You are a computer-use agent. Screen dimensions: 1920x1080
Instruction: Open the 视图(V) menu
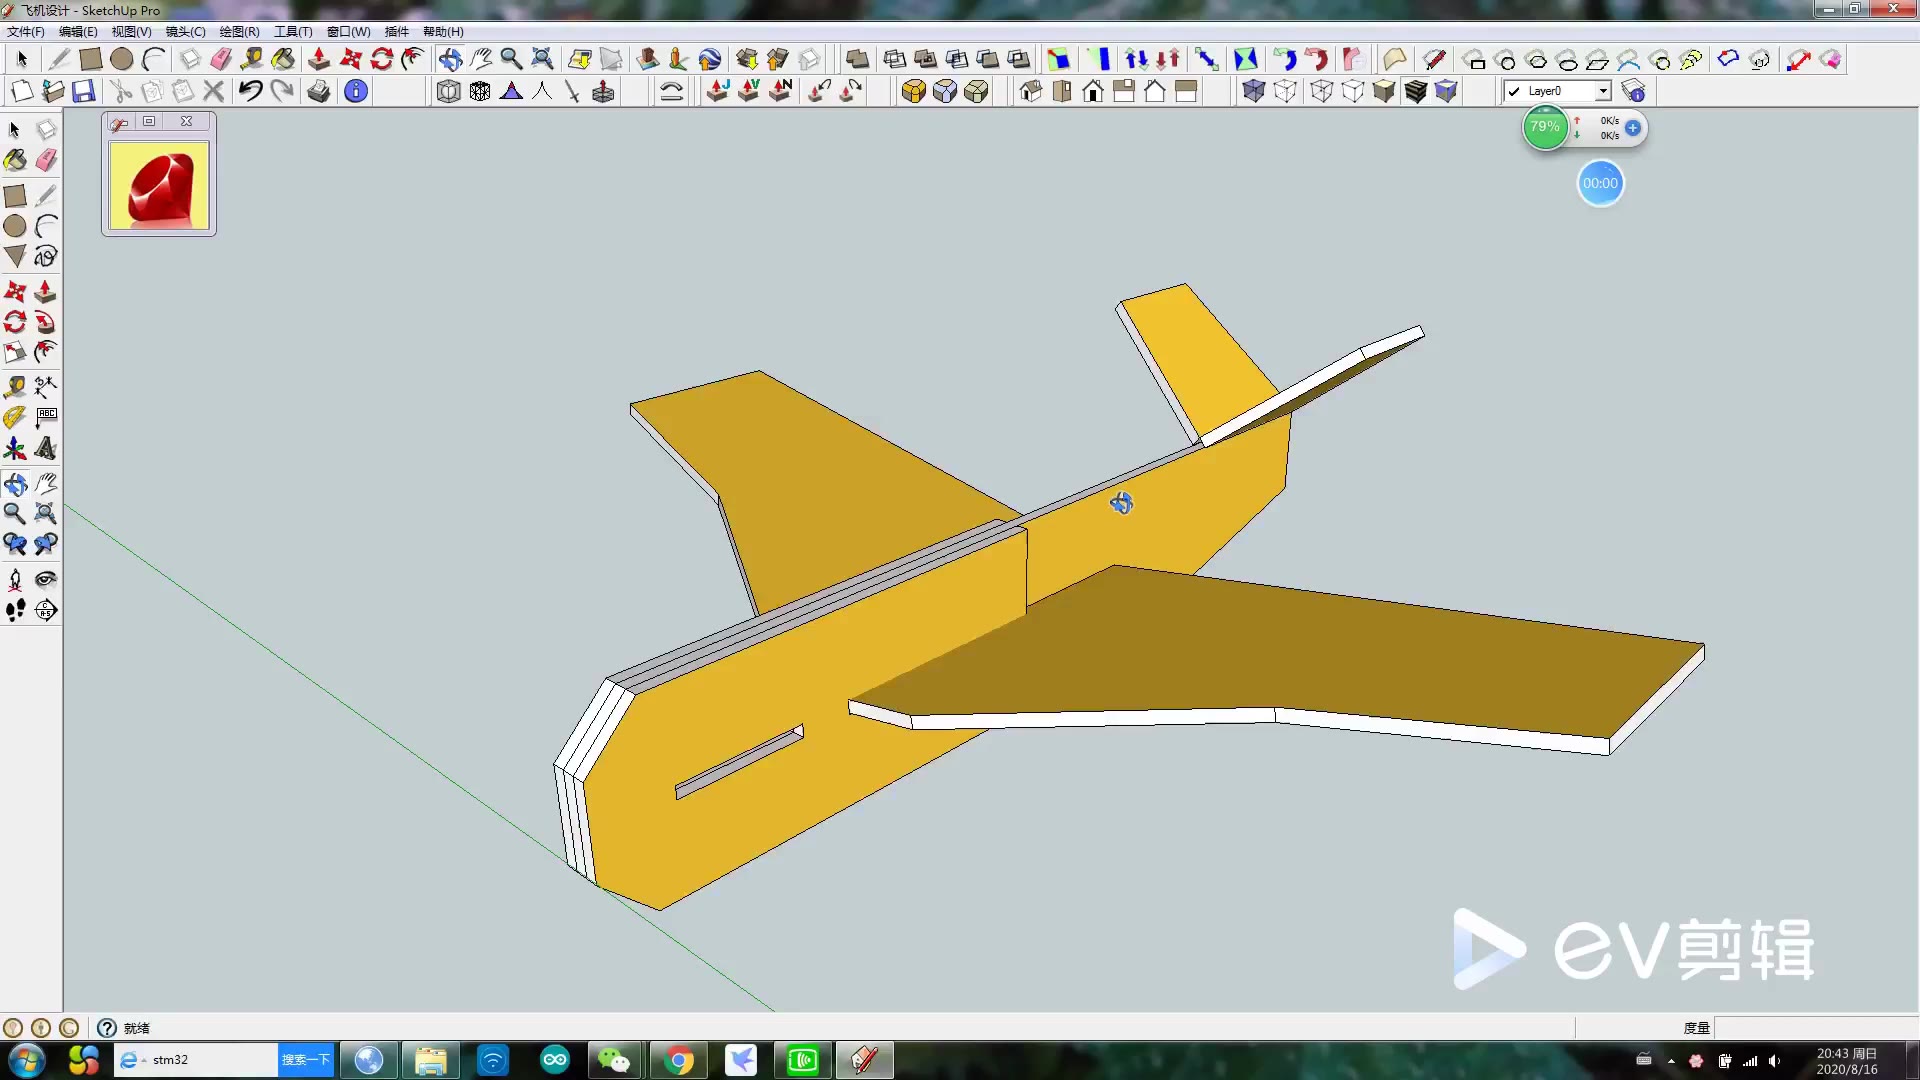(x=131, y=31)
